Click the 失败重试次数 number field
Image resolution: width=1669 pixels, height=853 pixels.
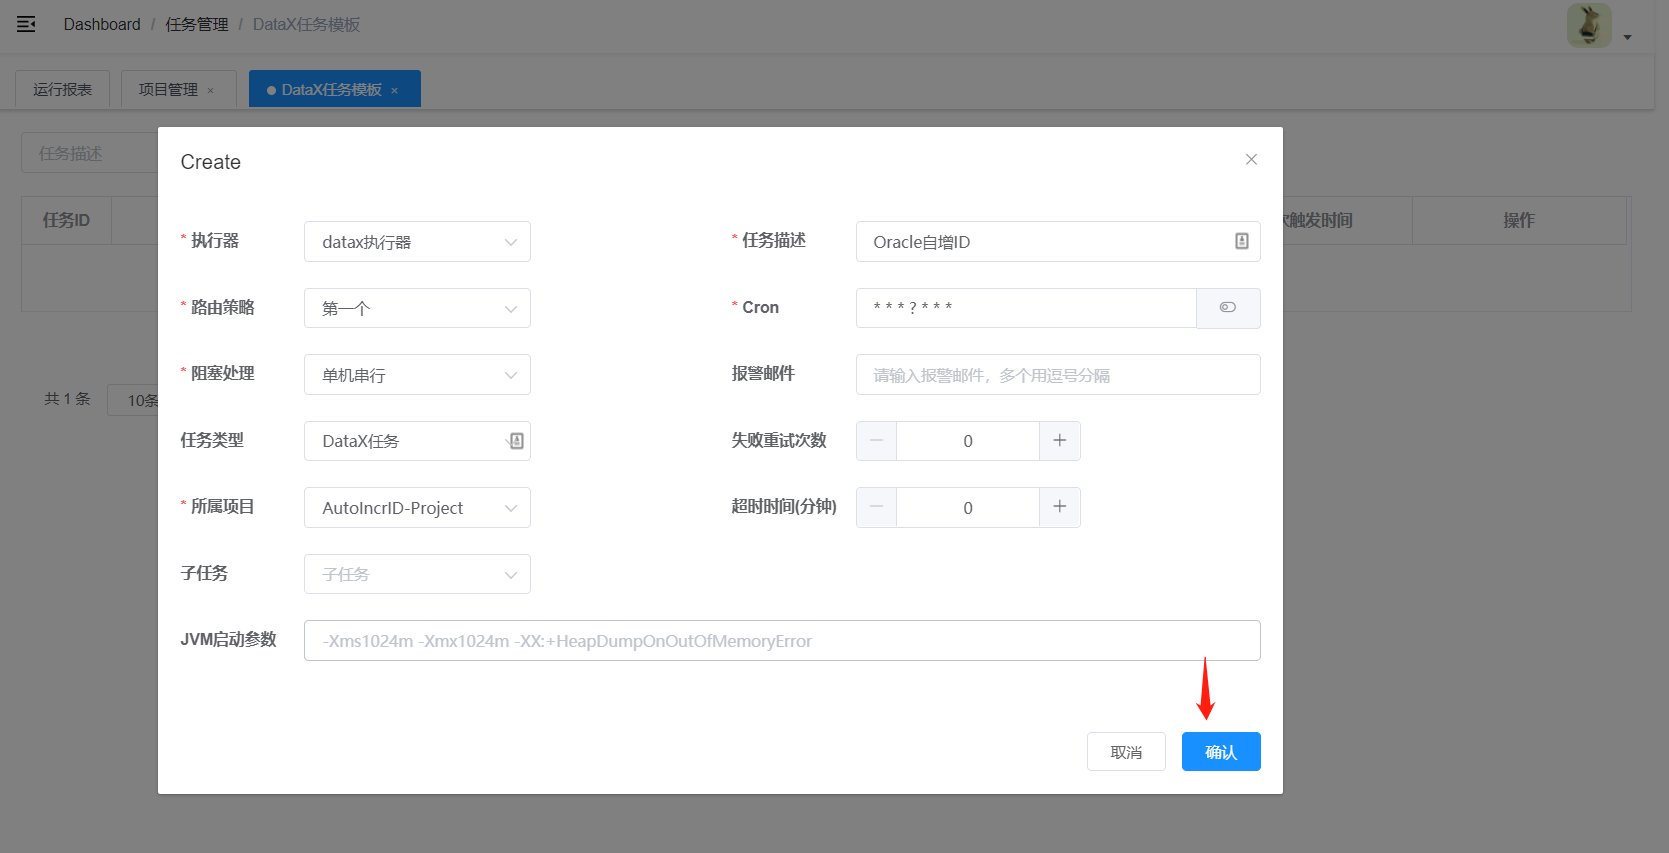click(x=968, y=441)
